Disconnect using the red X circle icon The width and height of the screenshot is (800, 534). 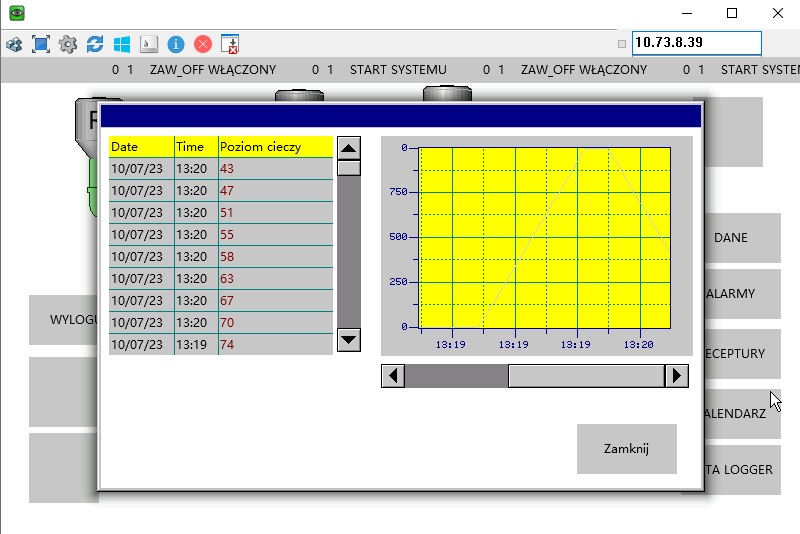coord(203,44)
